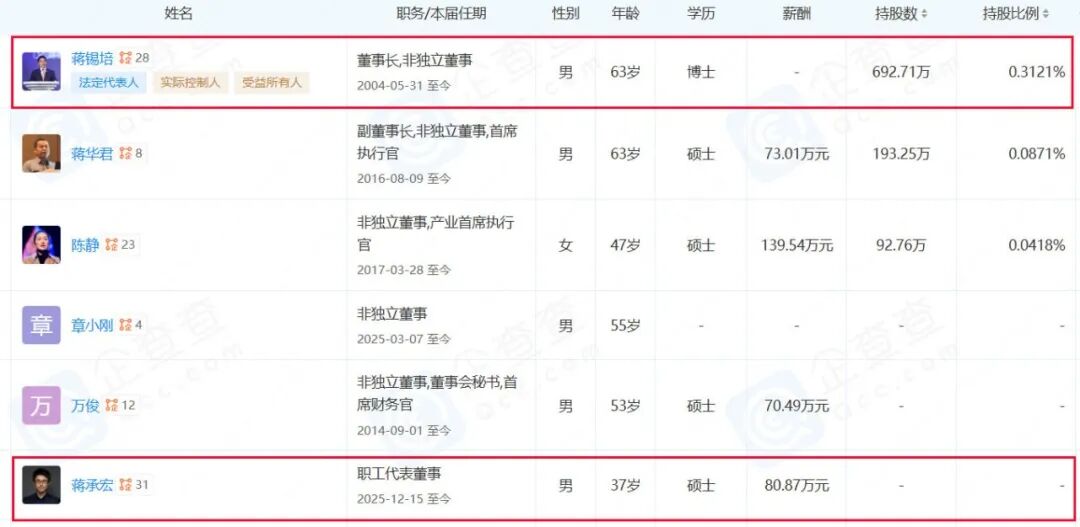Click relation-graph icon beside 章小刚

[125, 325]
